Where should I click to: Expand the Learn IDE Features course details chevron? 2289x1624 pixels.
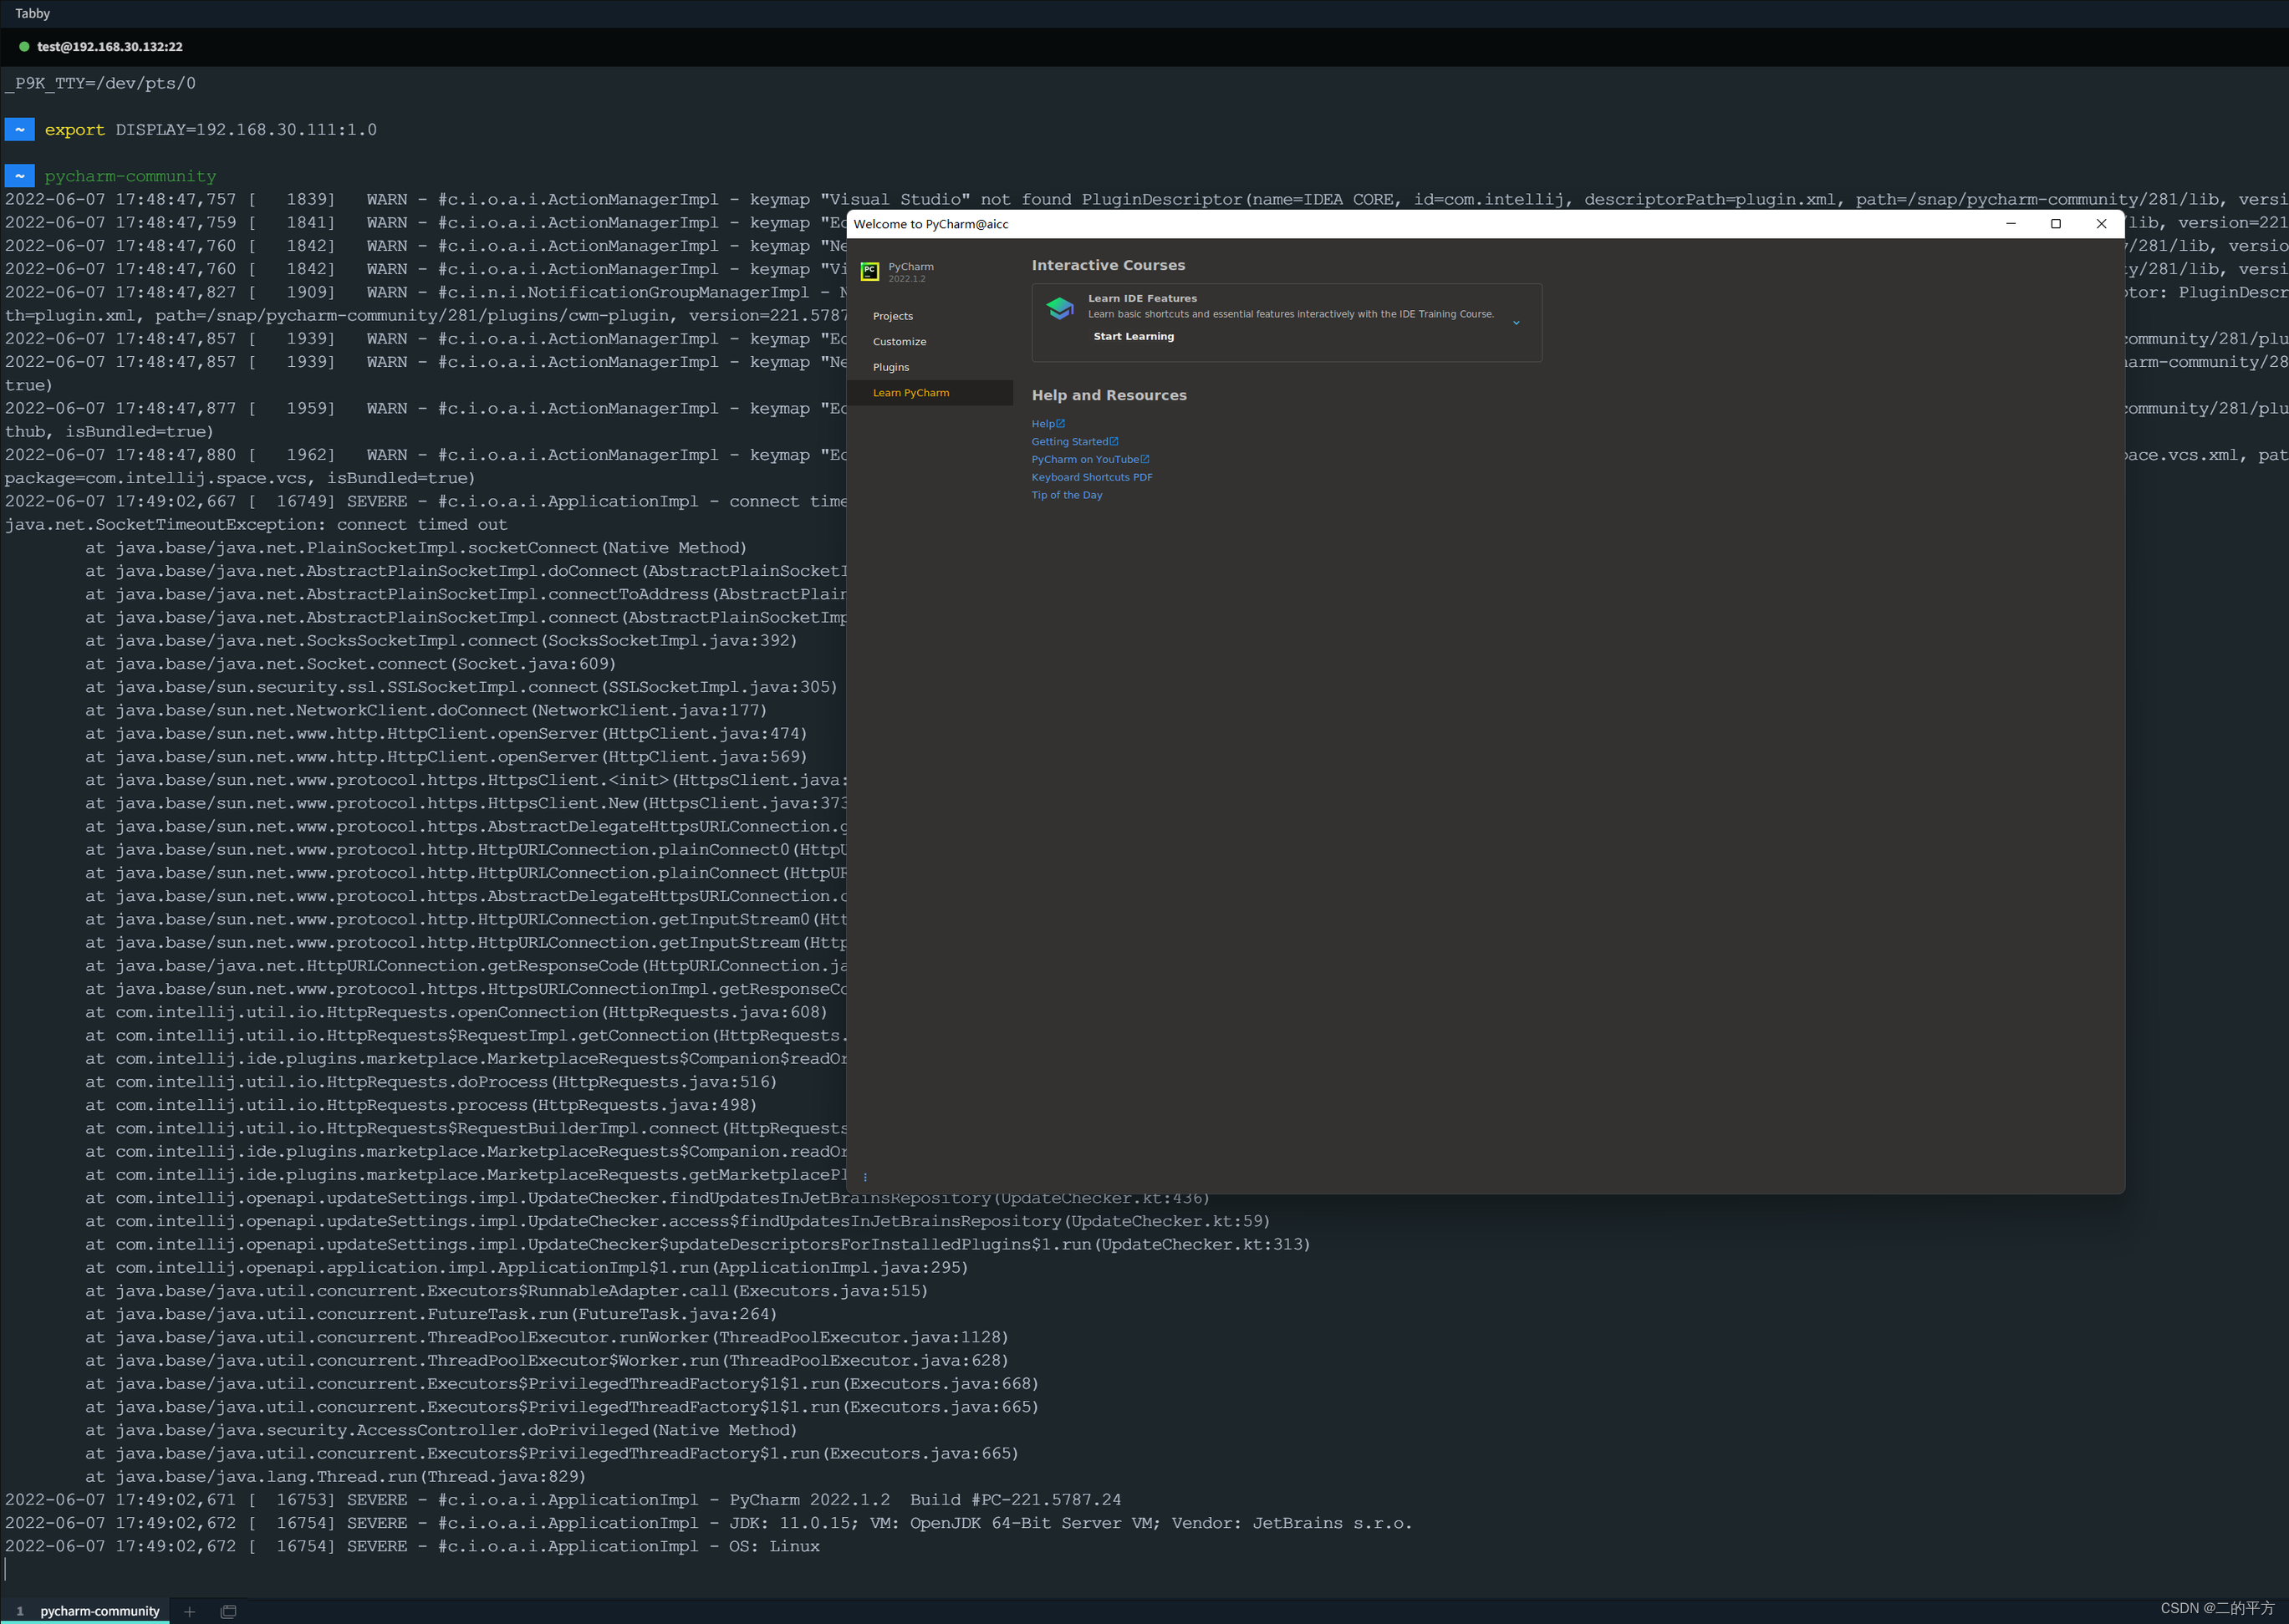[1516, 322]
